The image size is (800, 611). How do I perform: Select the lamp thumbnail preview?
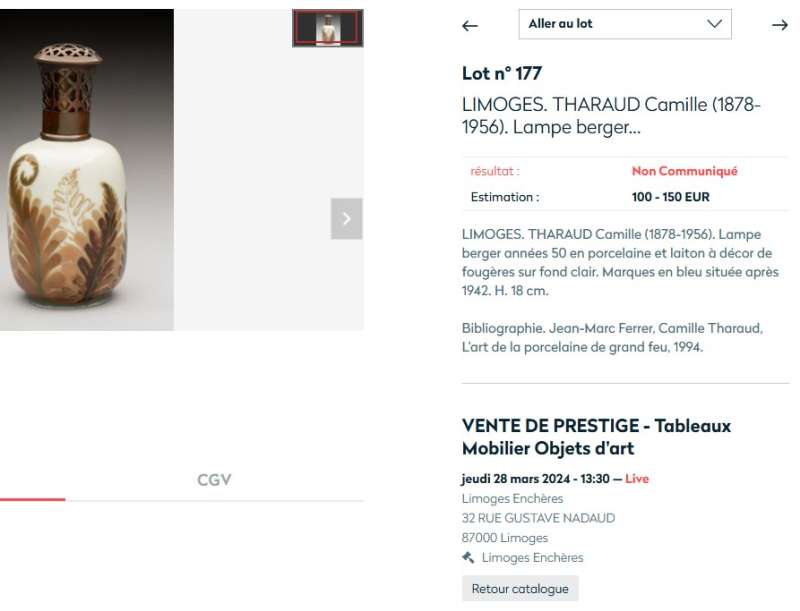[x=328, y=28]
